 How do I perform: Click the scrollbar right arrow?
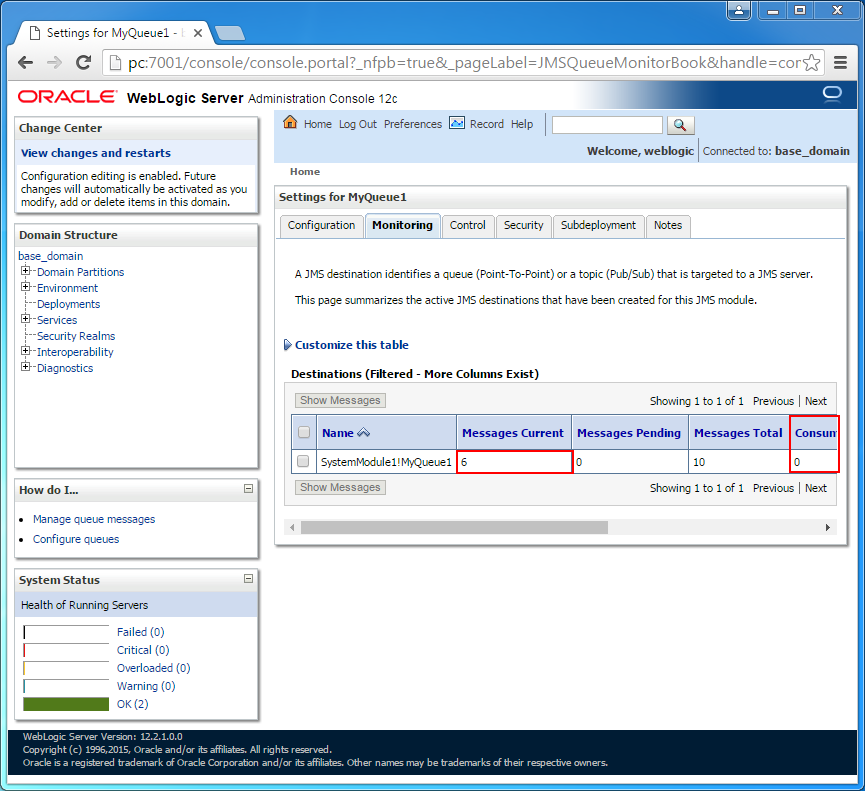pyautogui.click(x=827, y=527)
